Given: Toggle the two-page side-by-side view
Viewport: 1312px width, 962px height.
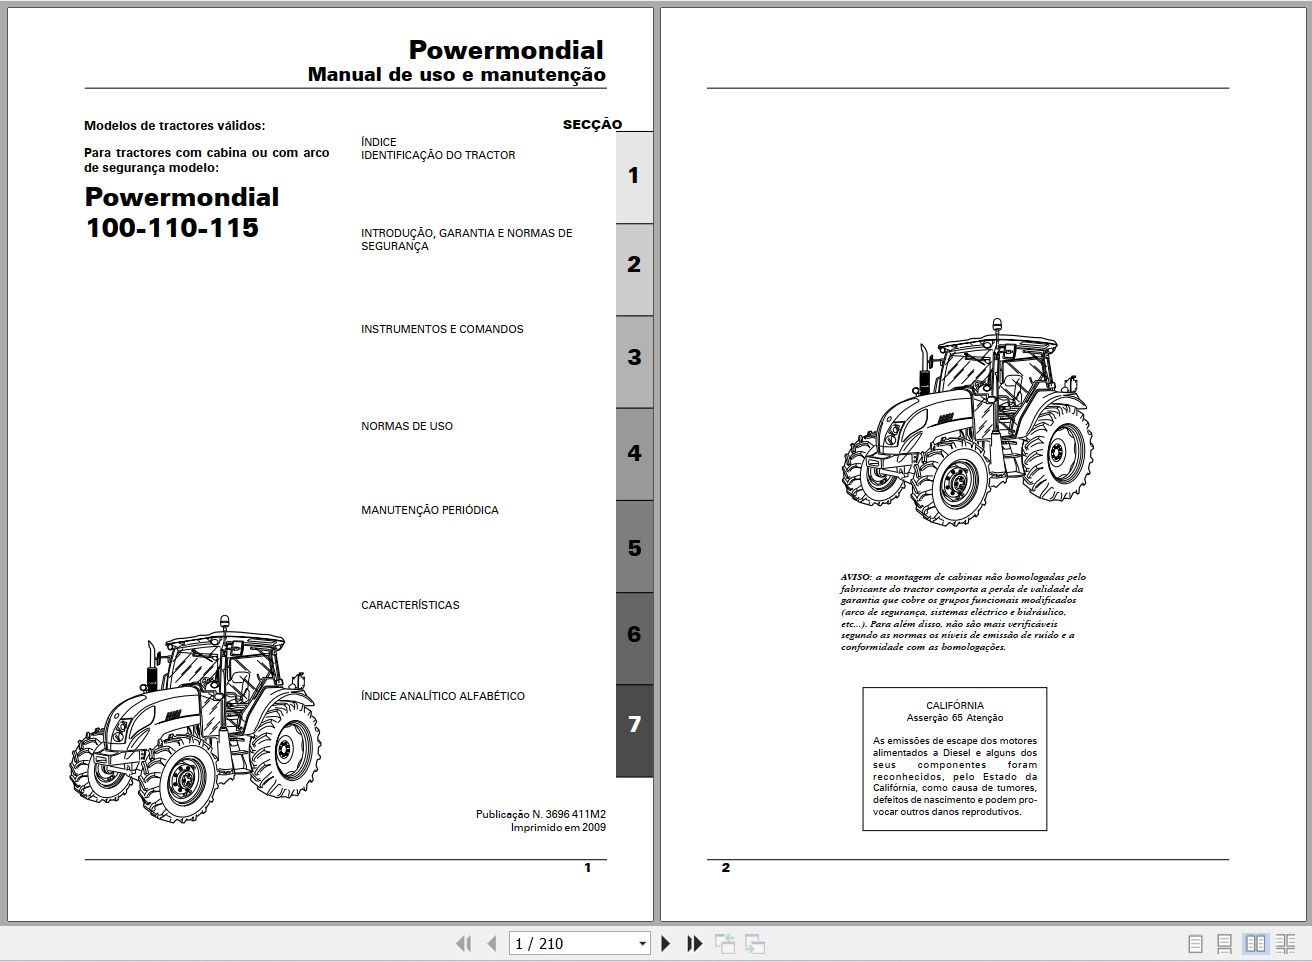Looking at the screenshot, I should [x=1254, y=941].
